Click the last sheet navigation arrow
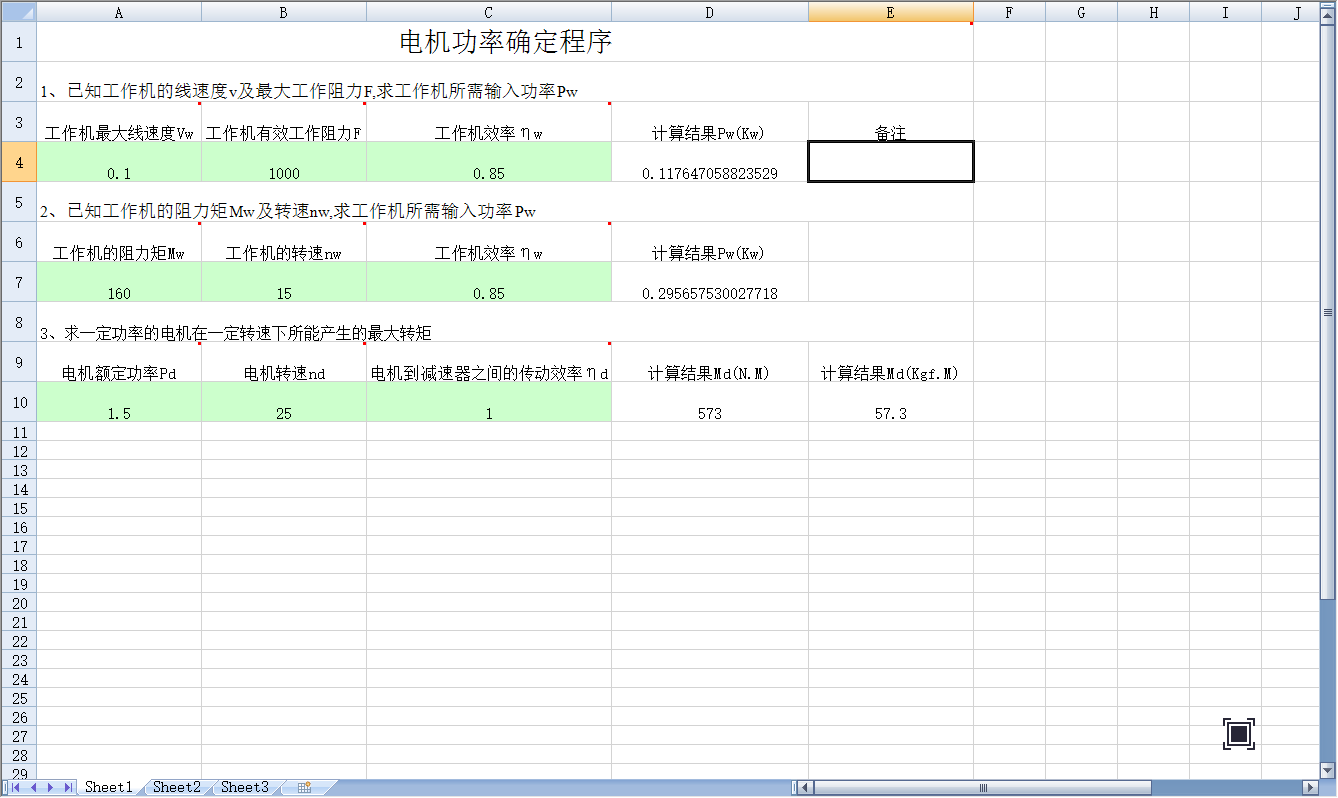Viewport: 1338px width, 798px height. click(67, 788)
